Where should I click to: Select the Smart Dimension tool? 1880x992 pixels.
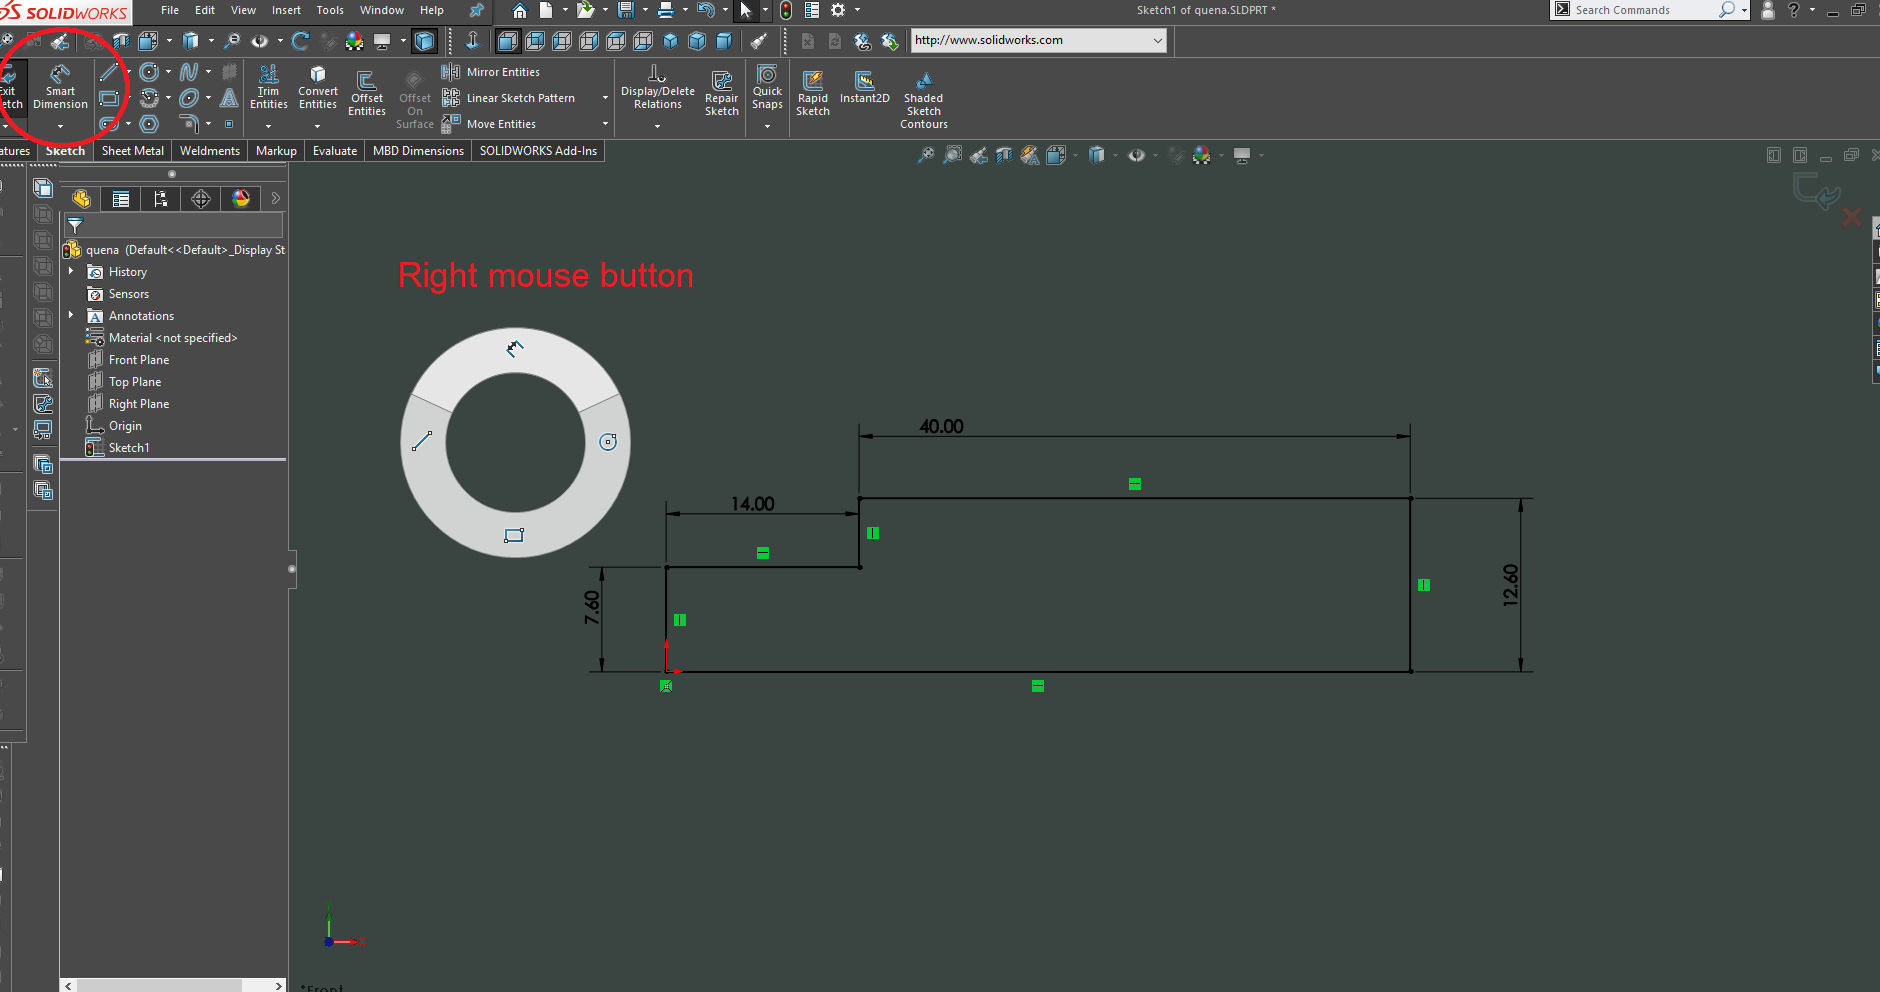(x=60, y=87)
